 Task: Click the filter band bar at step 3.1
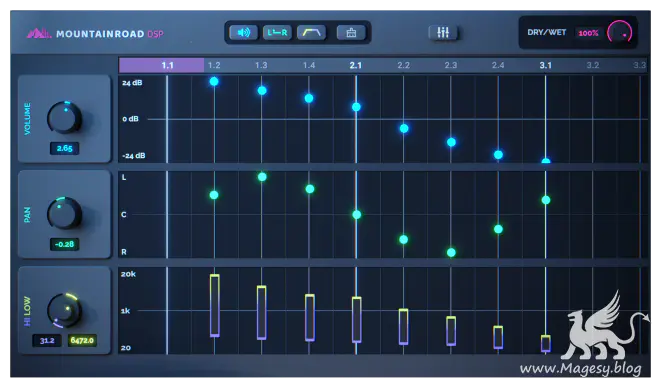pos(546,343)
